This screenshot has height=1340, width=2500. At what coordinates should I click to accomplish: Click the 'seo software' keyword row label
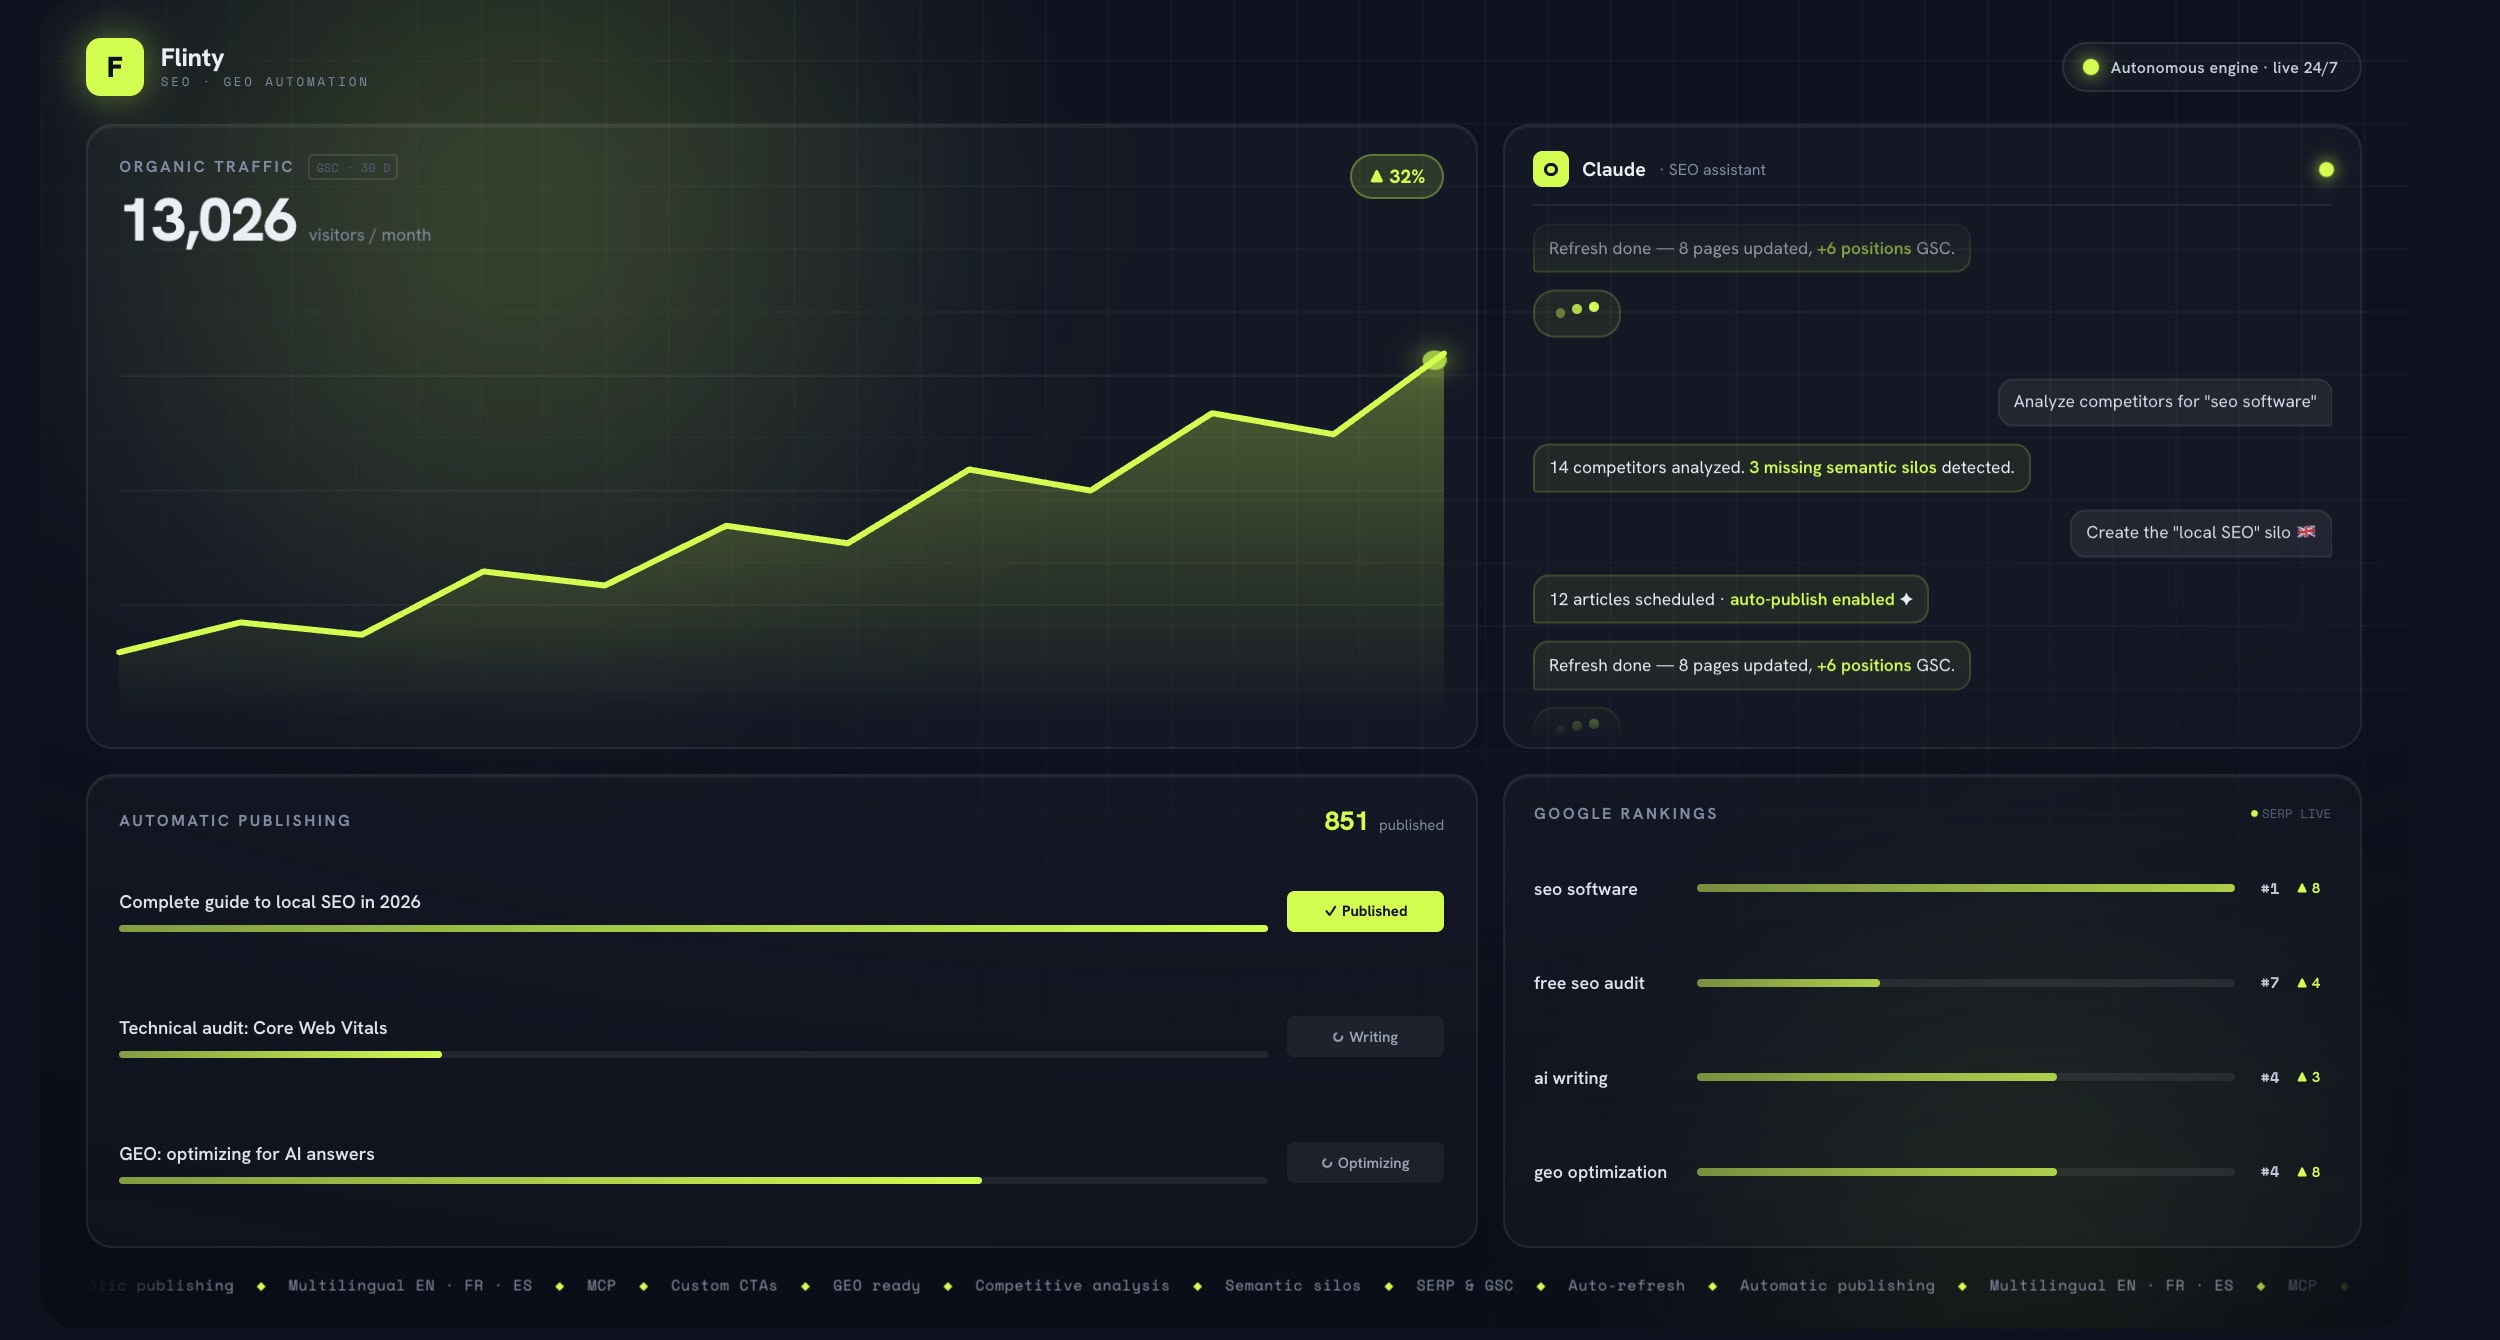coord(1586,889)
